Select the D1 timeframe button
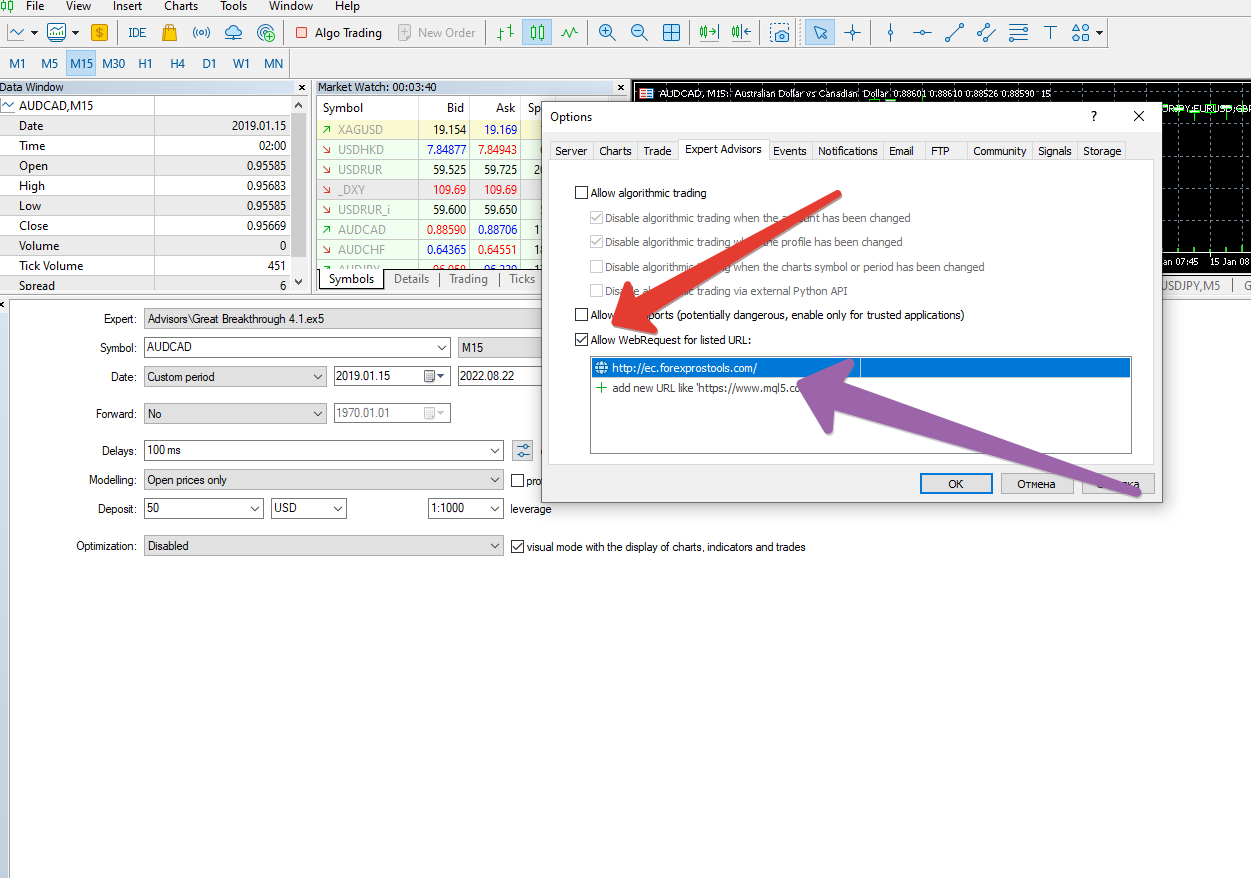Image resolution: width=1251 pixels, height=878 pixels. [x=209, y=64]
